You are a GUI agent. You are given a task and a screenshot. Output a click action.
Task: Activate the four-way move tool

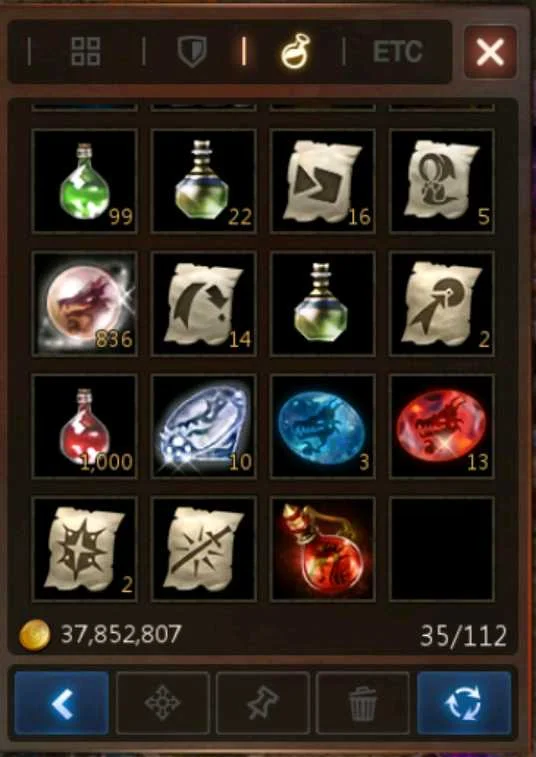pyautogui.click(x=163, y=702)
